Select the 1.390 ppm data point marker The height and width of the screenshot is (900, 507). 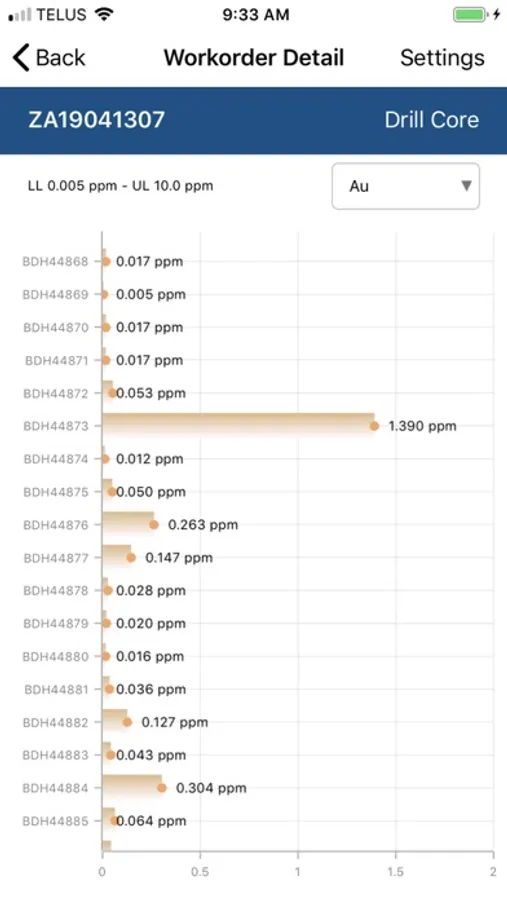tap(374, 426)
